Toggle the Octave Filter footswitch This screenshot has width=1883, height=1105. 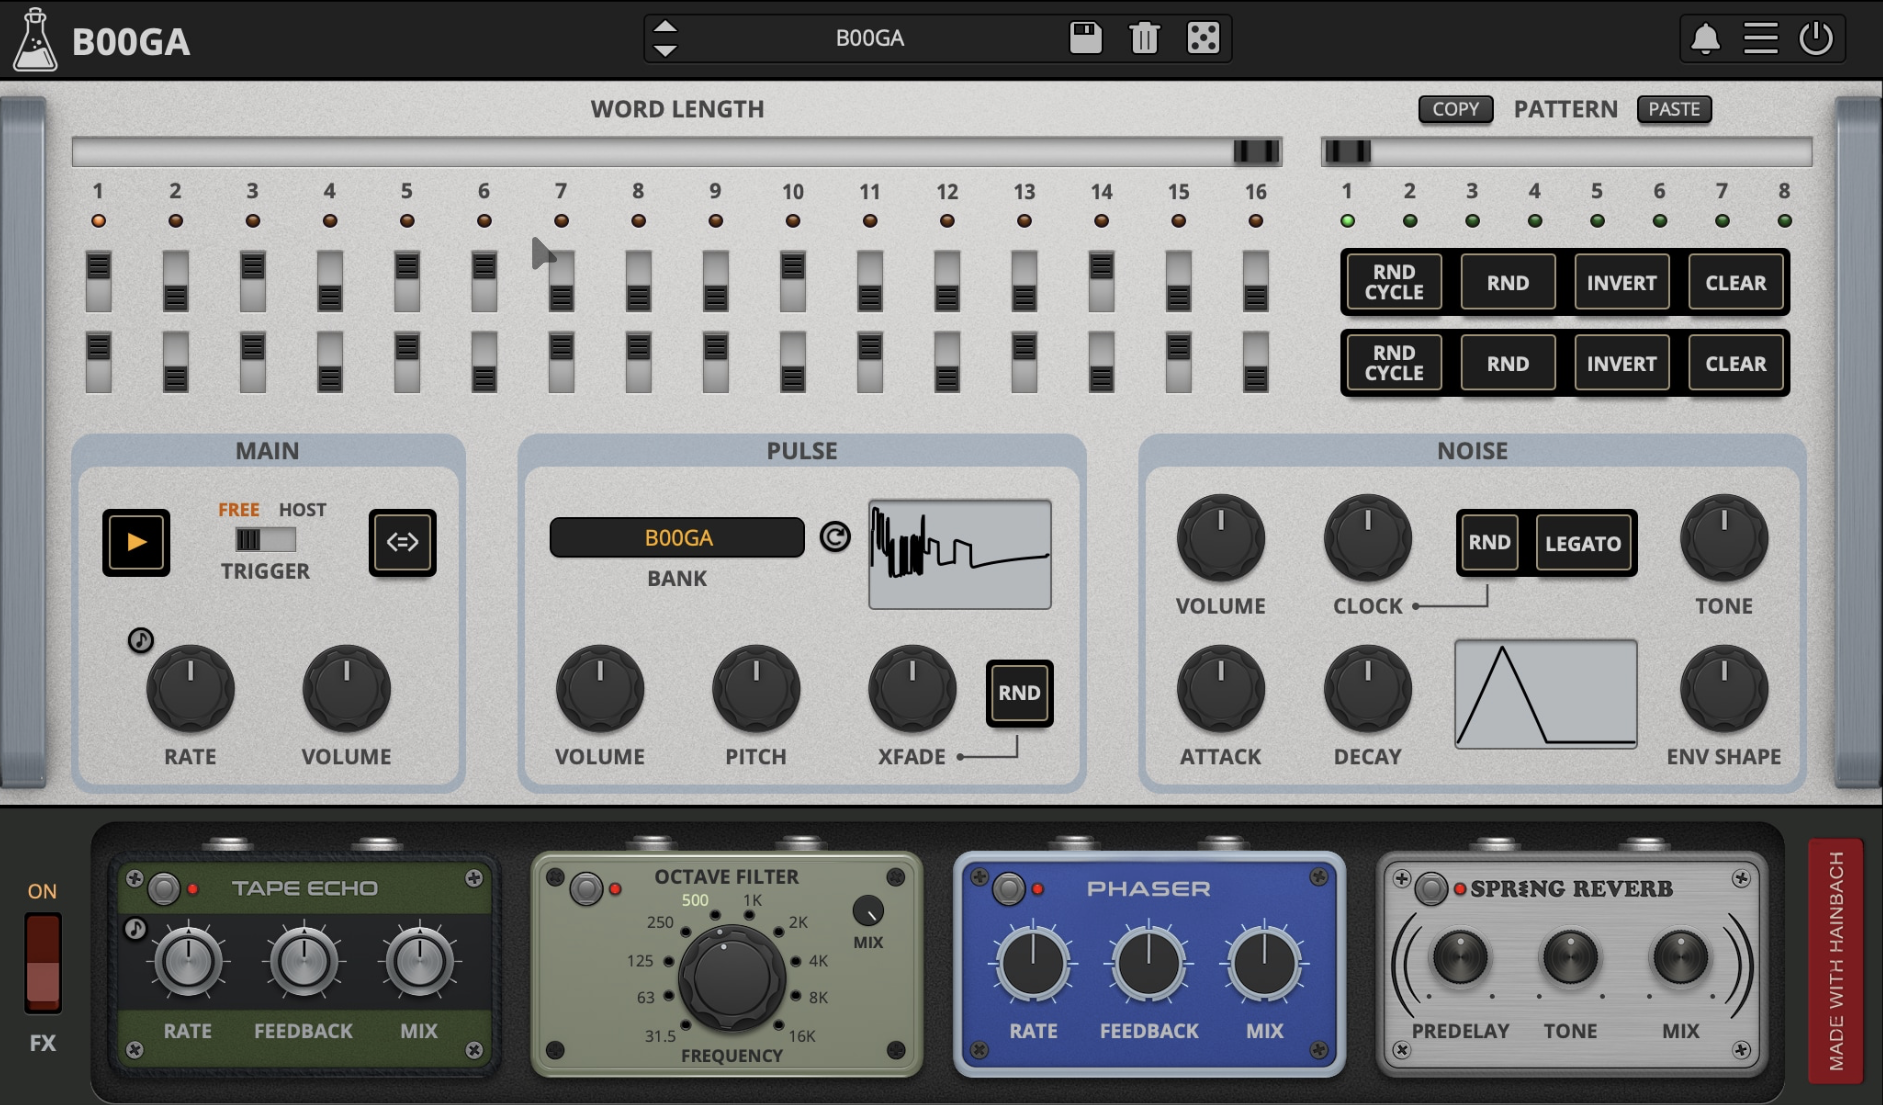pos(587,888)
